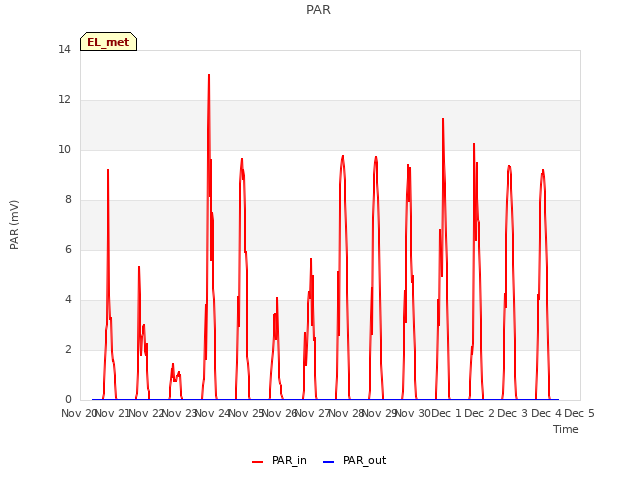Click the 2 y-axis tick label
Screen dimensions: 640x480
click(x=68, y=350)
